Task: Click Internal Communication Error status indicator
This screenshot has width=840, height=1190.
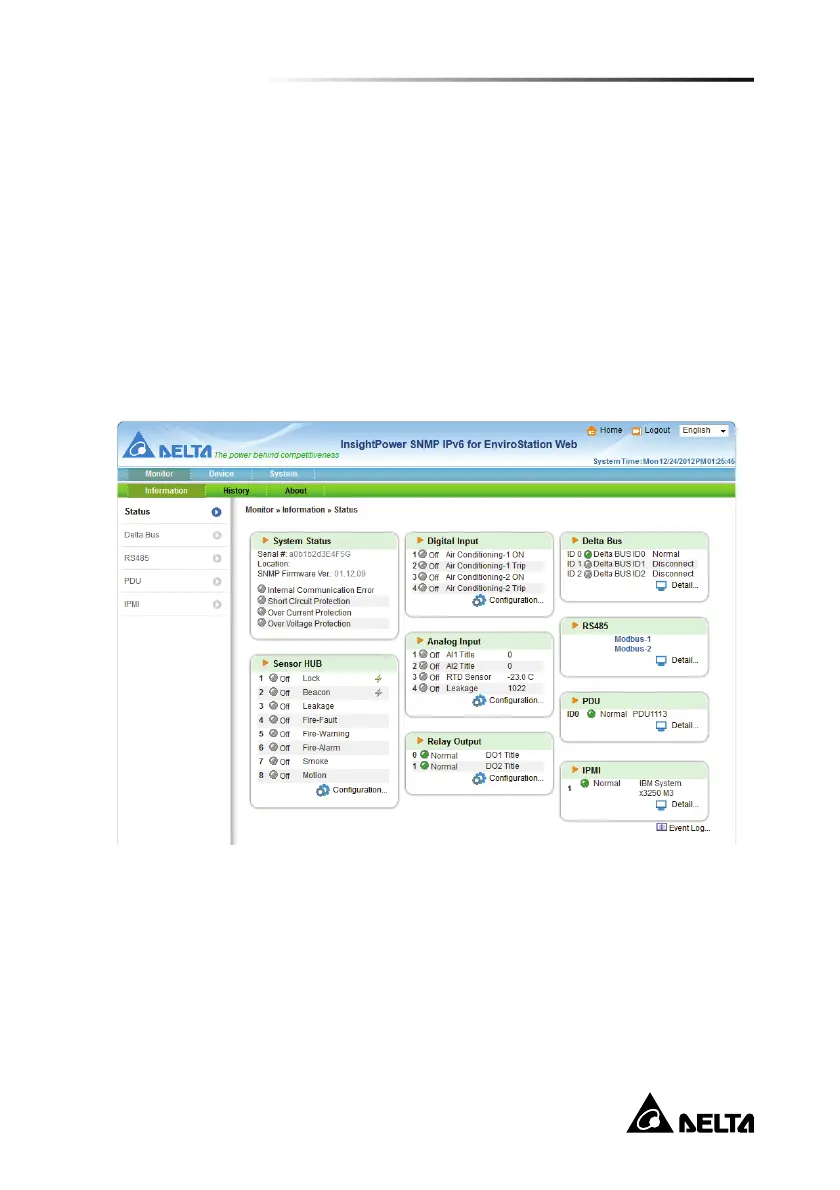Action: (x=262, y=589)
